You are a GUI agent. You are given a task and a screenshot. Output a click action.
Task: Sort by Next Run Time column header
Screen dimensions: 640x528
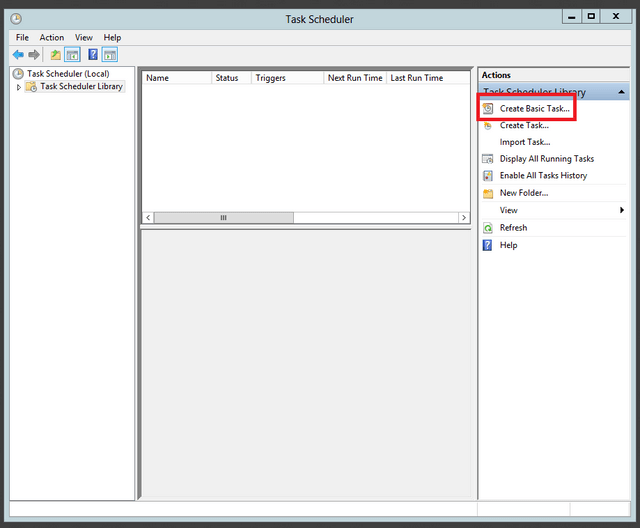click(x=355, y=78)
